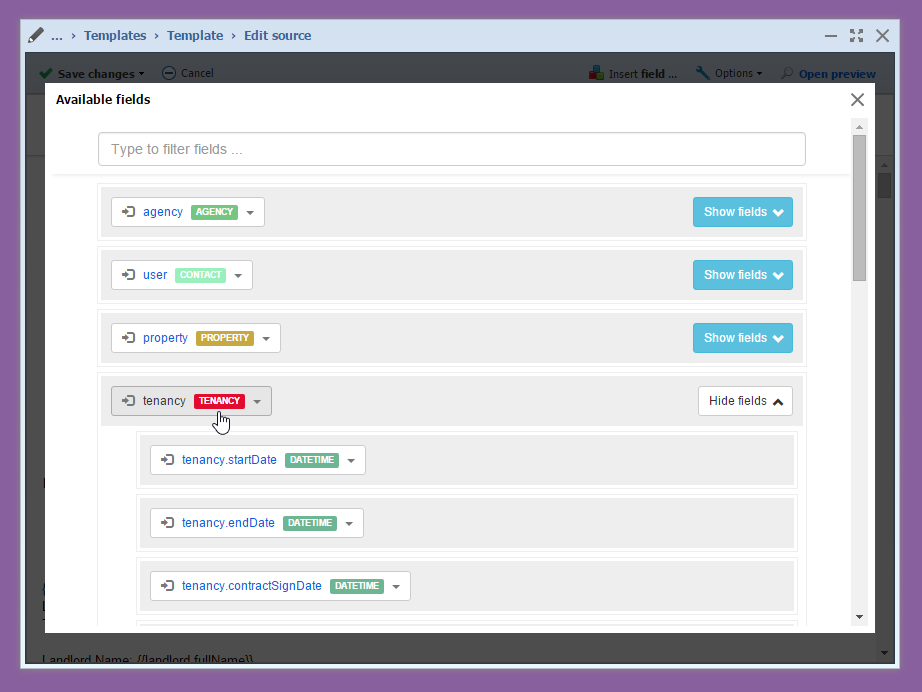922x692 pixels.
Task: Click the insert icon beside user field
Action: [128, 275]
